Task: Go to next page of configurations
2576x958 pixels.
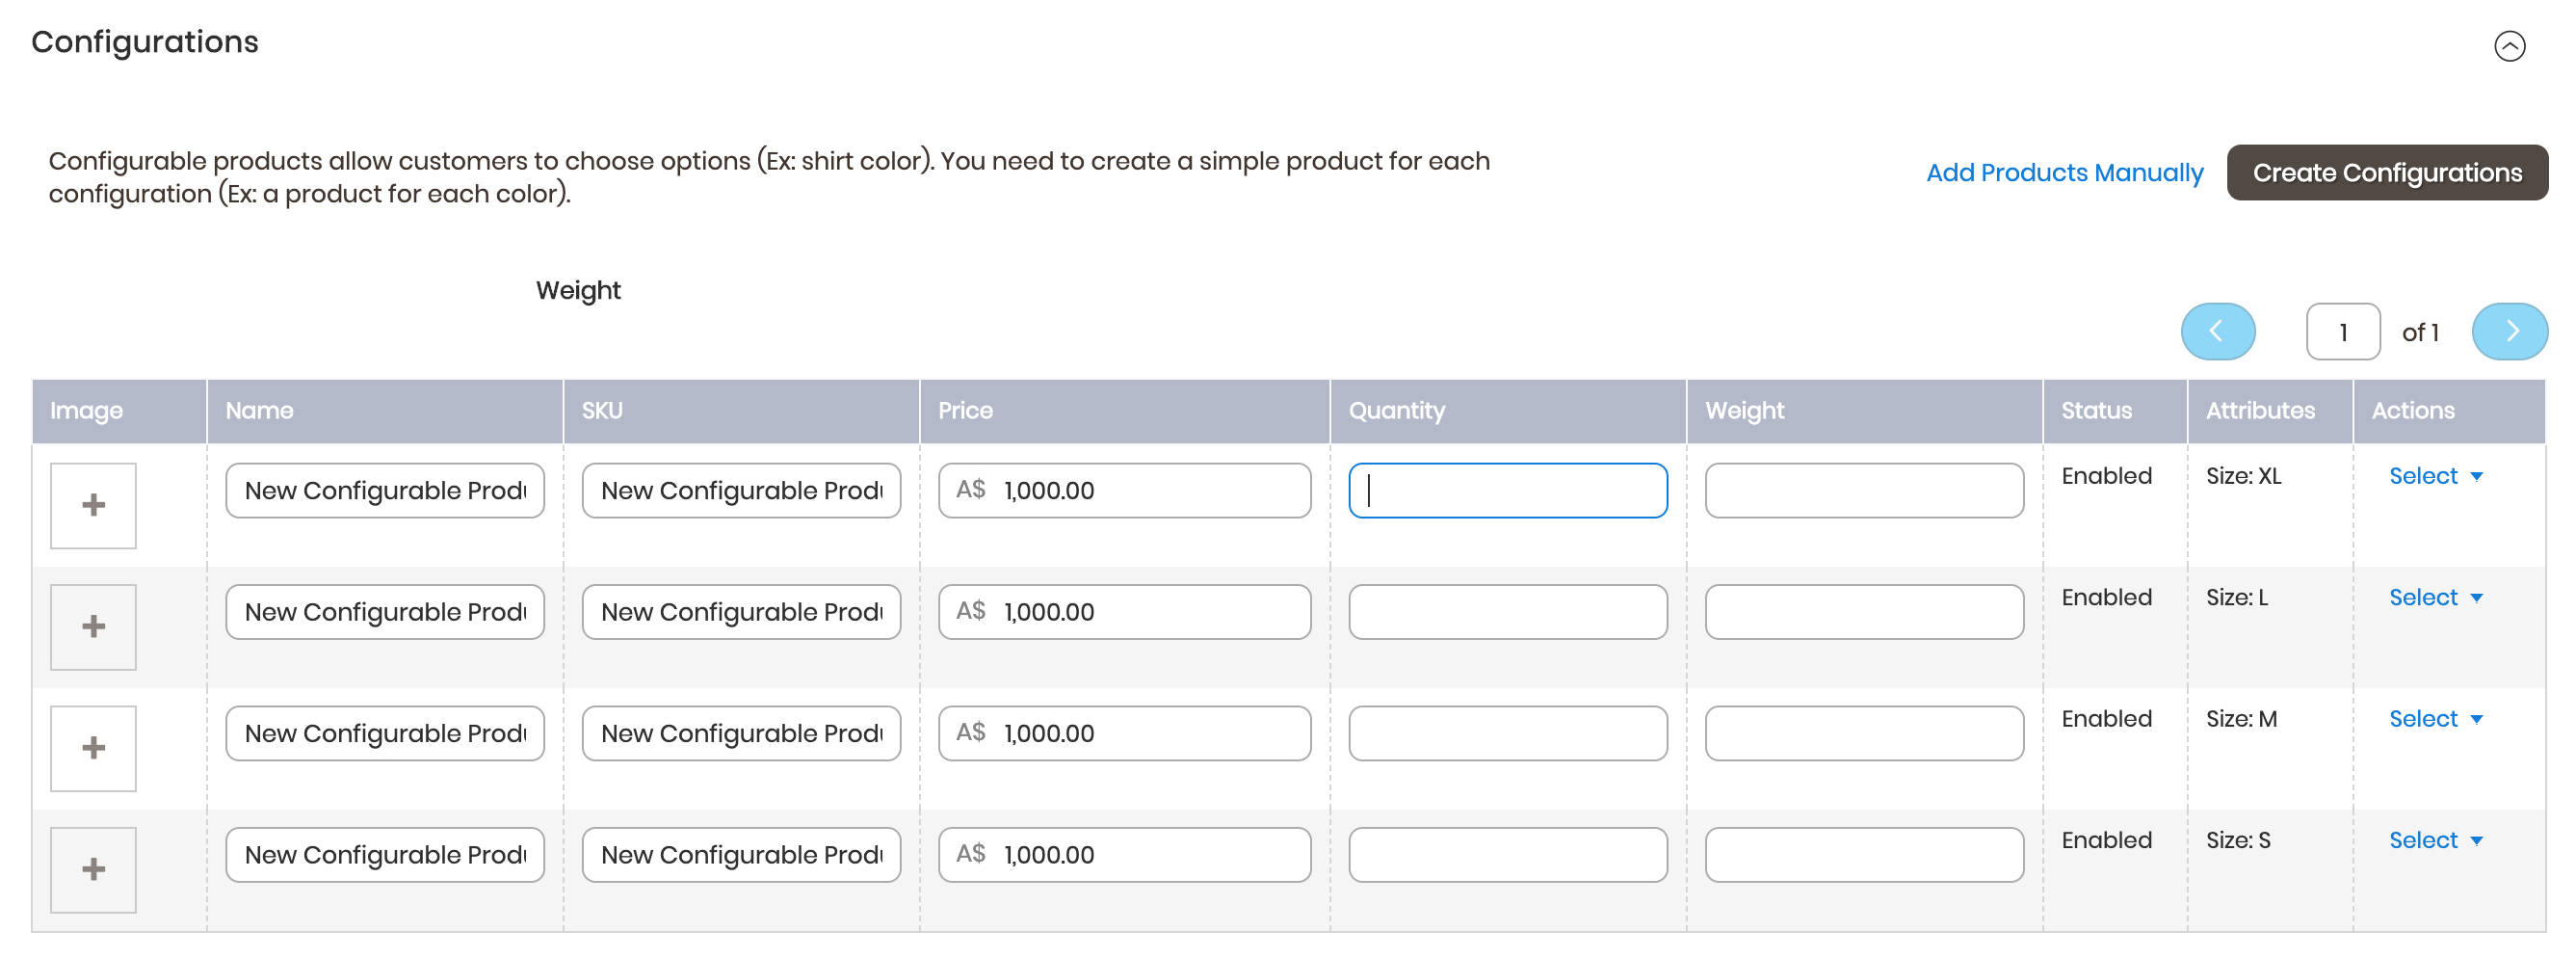Action: [x=2508, y=331]
